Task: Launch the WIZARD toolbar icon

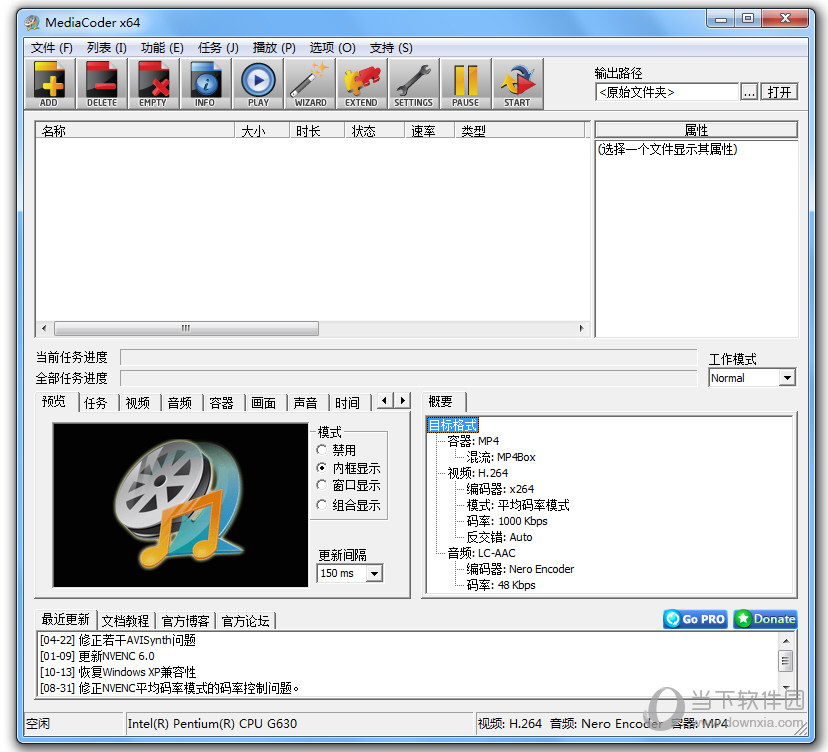Action: tap(310, 84)
